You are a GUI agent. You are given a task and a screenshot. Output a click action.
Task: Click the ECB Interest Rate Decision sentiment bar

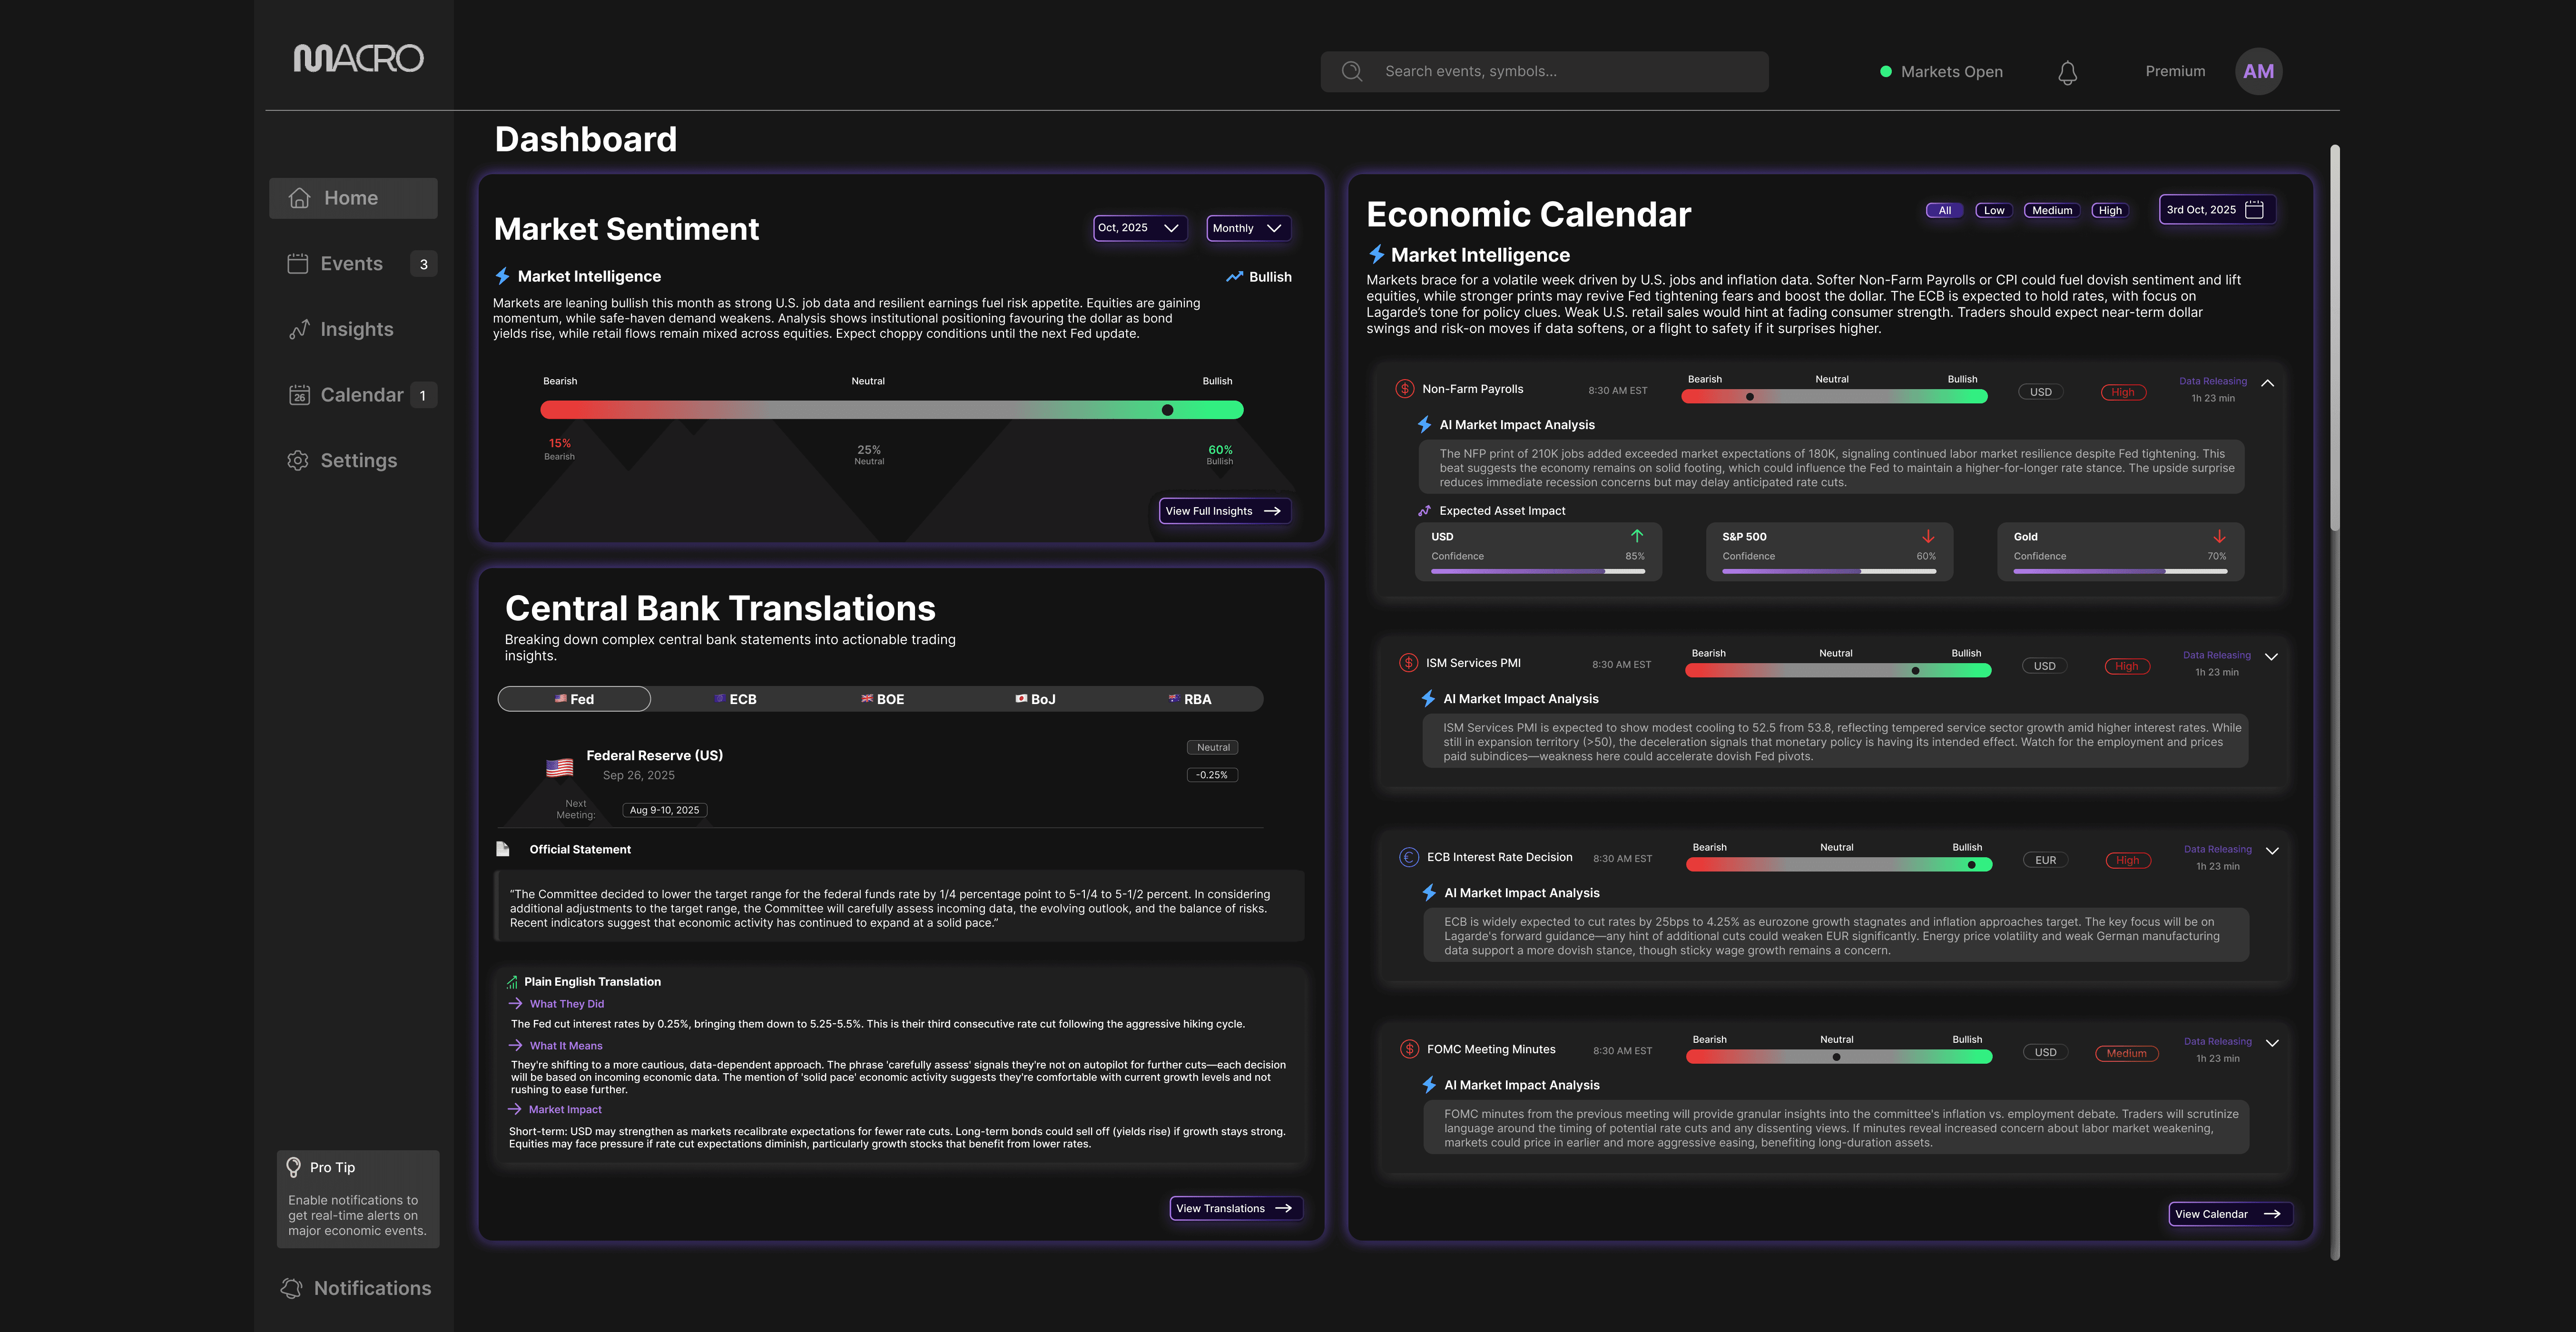coord(1839,865)
